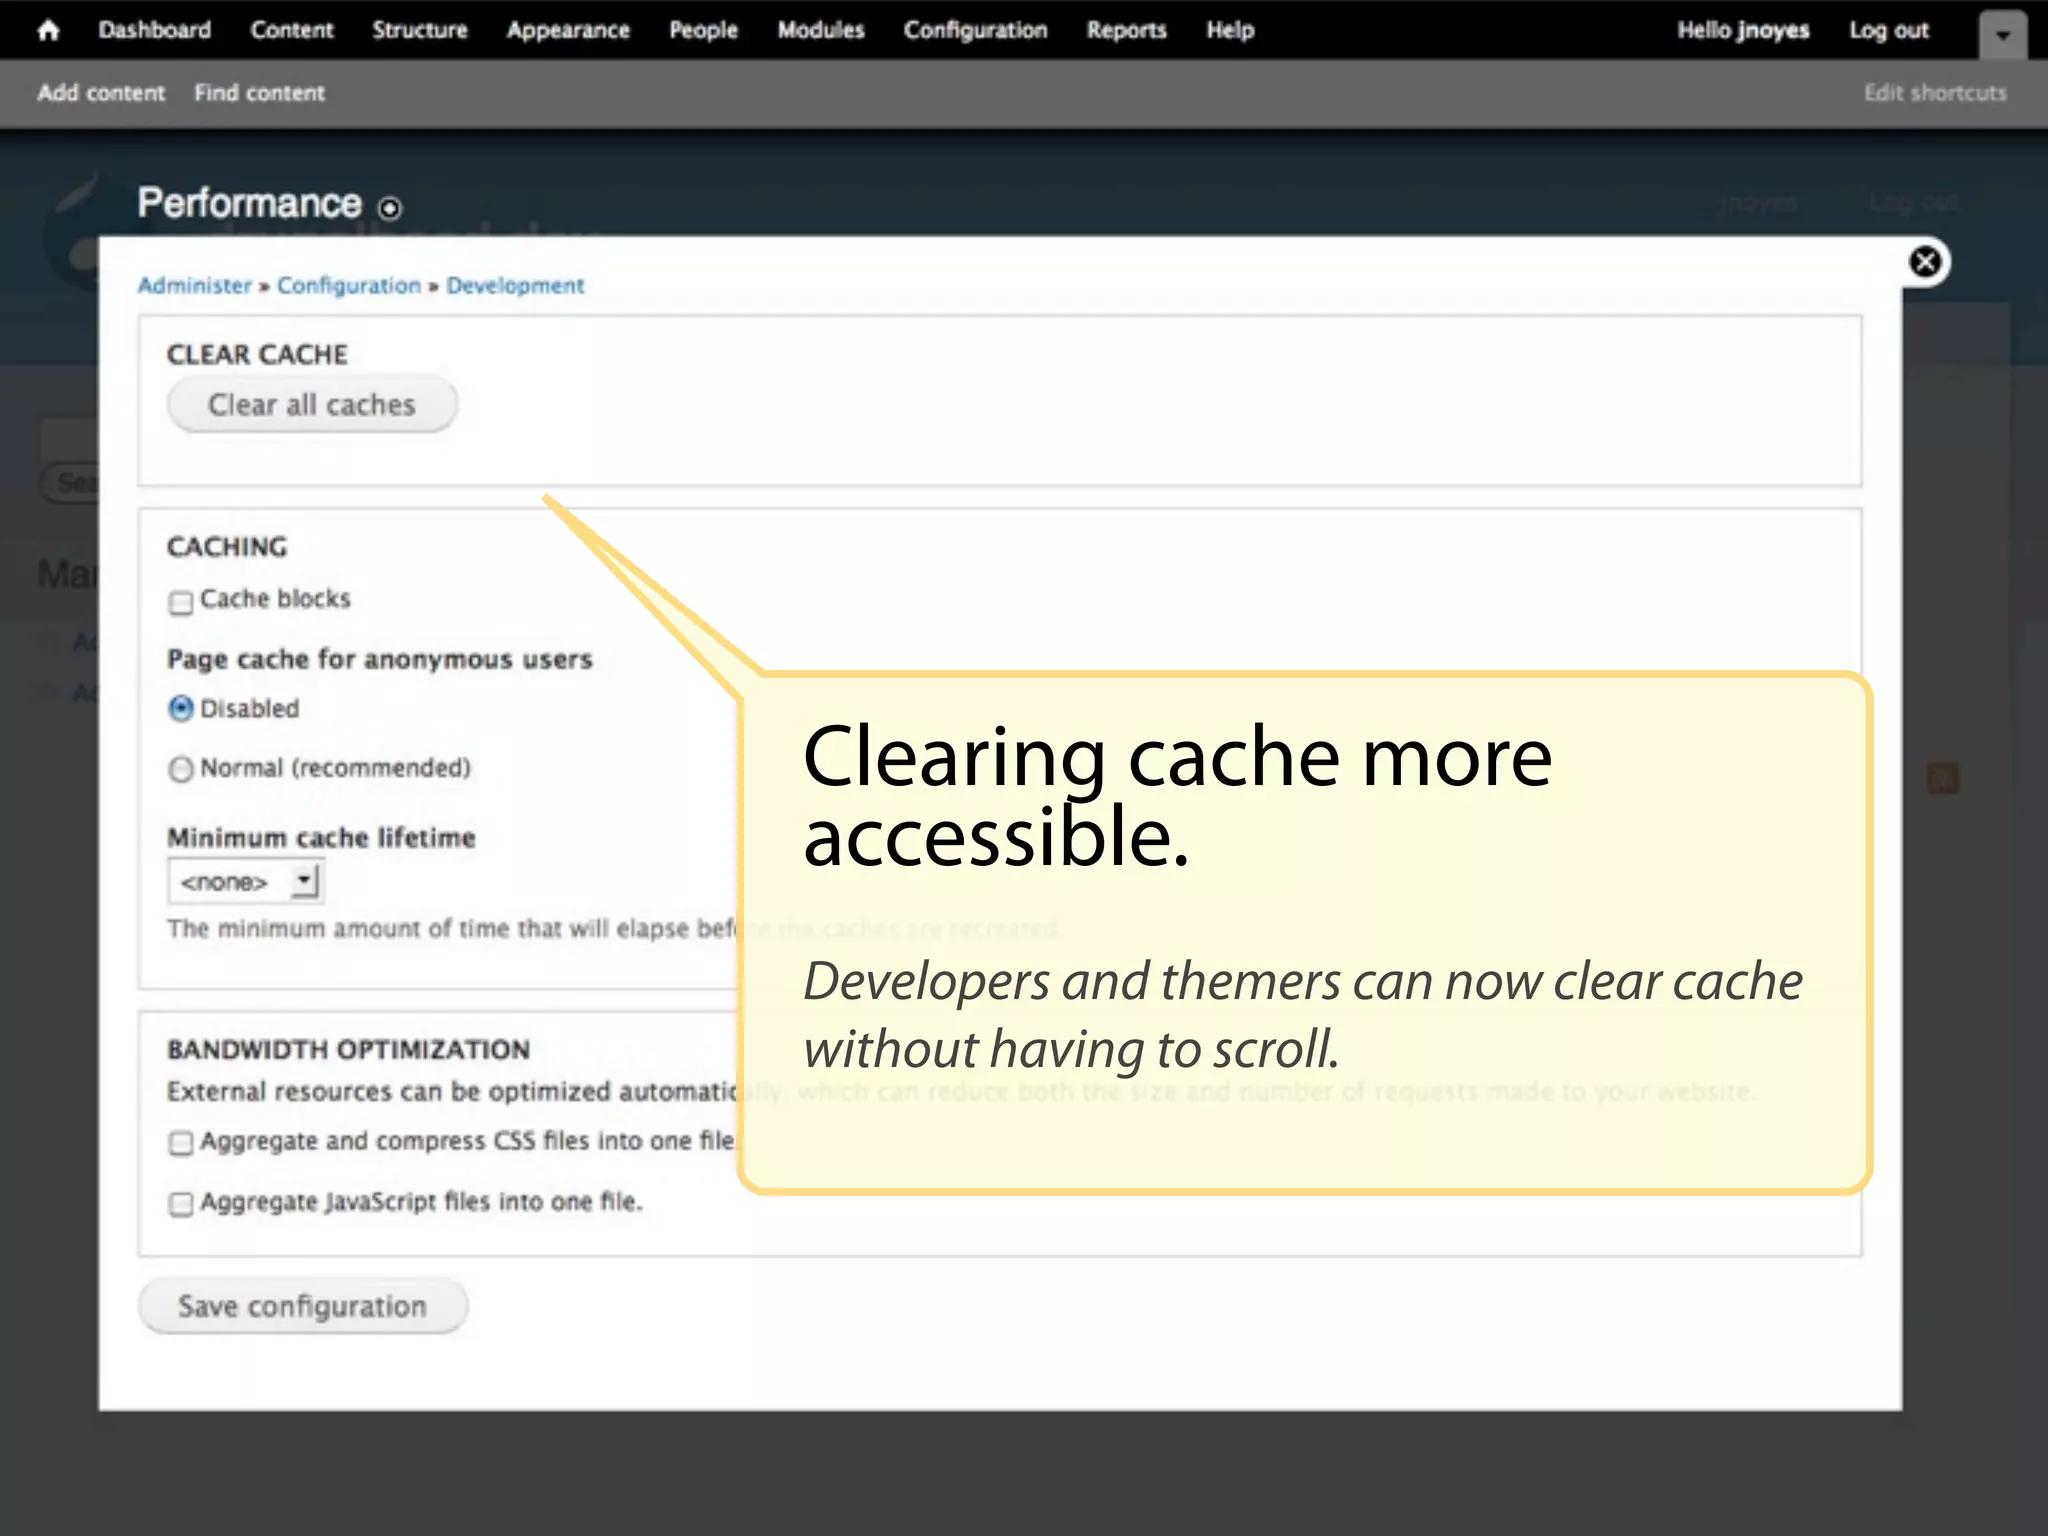The height and width of the screenshot is (1536, 2048).
Task: Close the Performance overlay with X icon
Action: coord(1924,262)
